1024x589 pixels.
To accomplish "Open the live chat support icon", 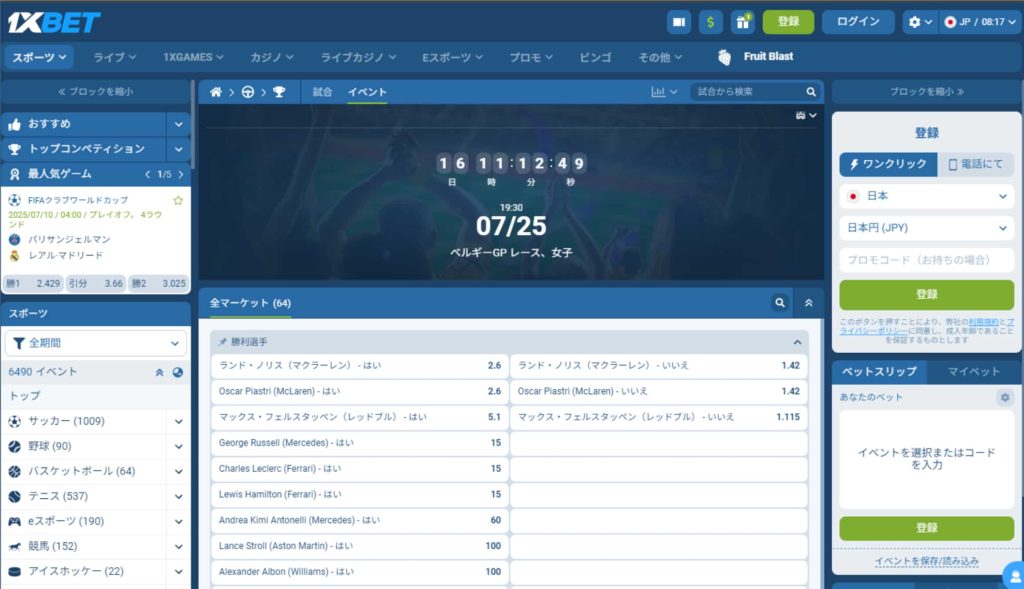I will point(1014,576).
